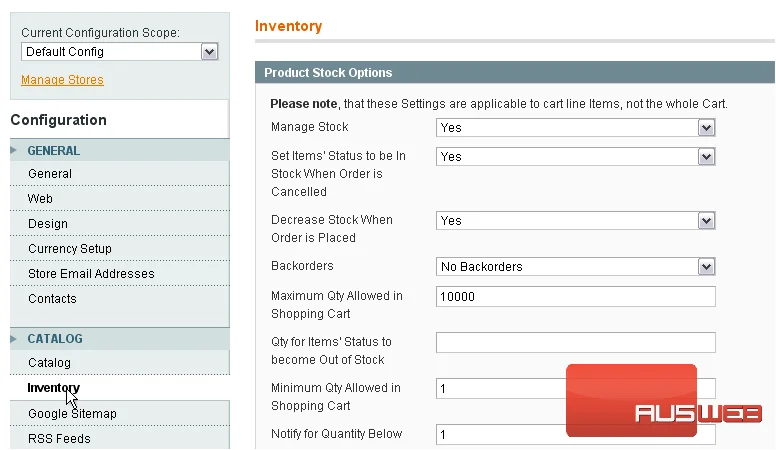Click the CATALOG section arrow icon
Screen dimensions: 776x450
coord(13,339)
